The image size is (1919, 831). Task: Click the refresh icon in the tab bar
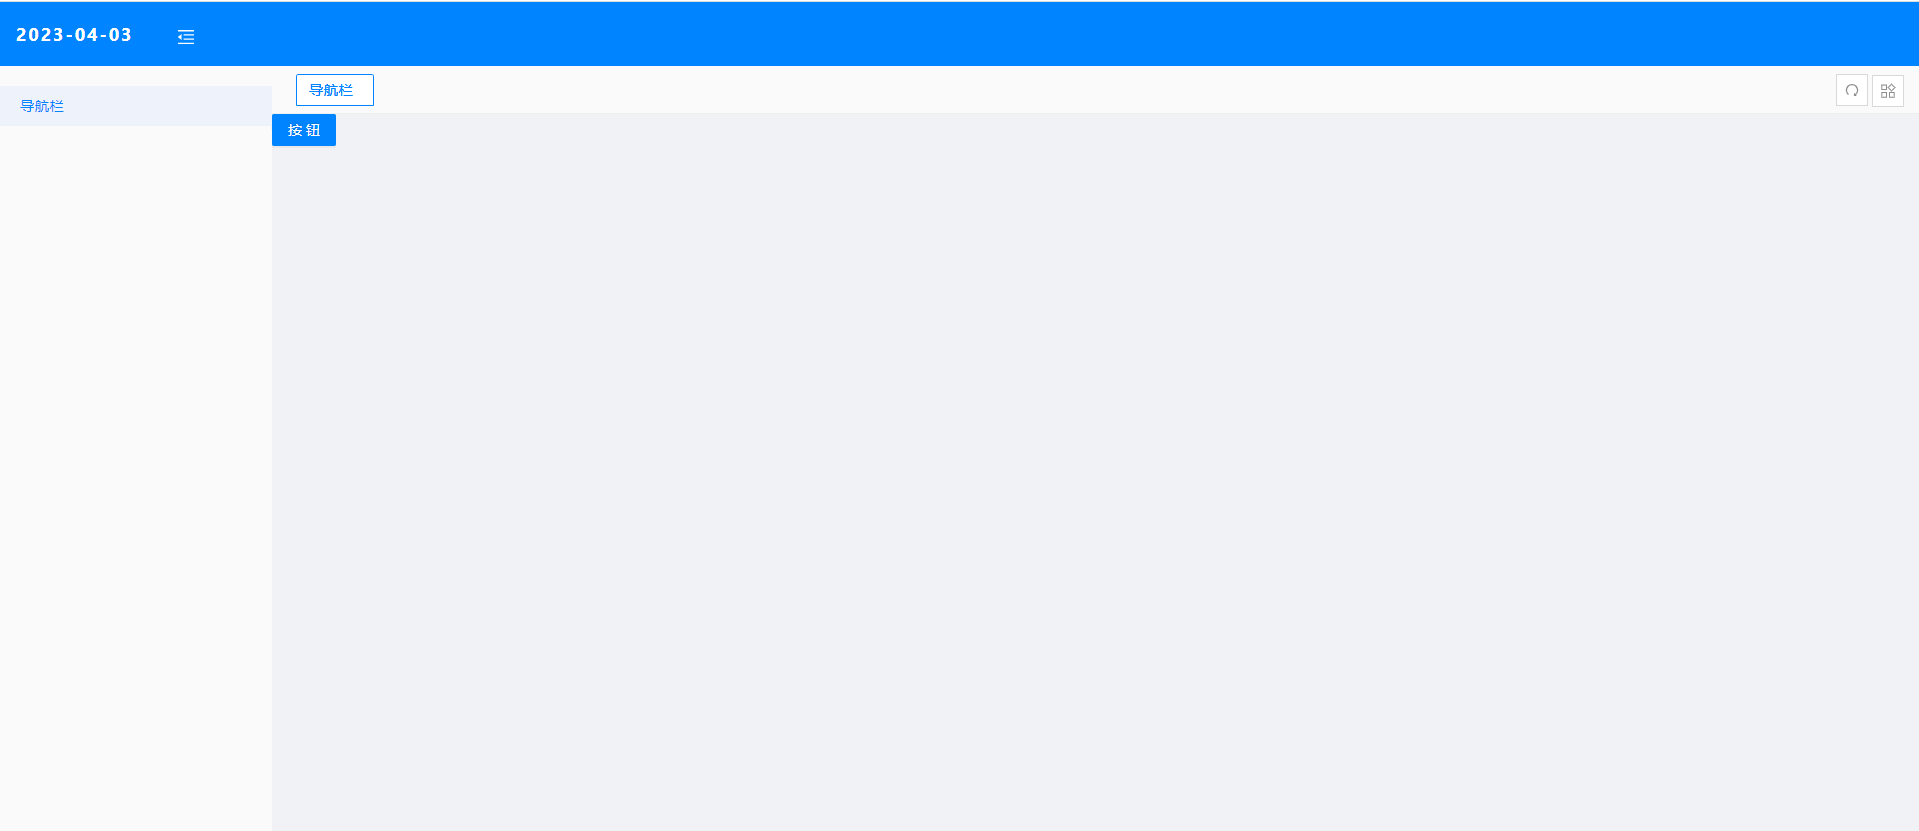tap(1851, 90)
